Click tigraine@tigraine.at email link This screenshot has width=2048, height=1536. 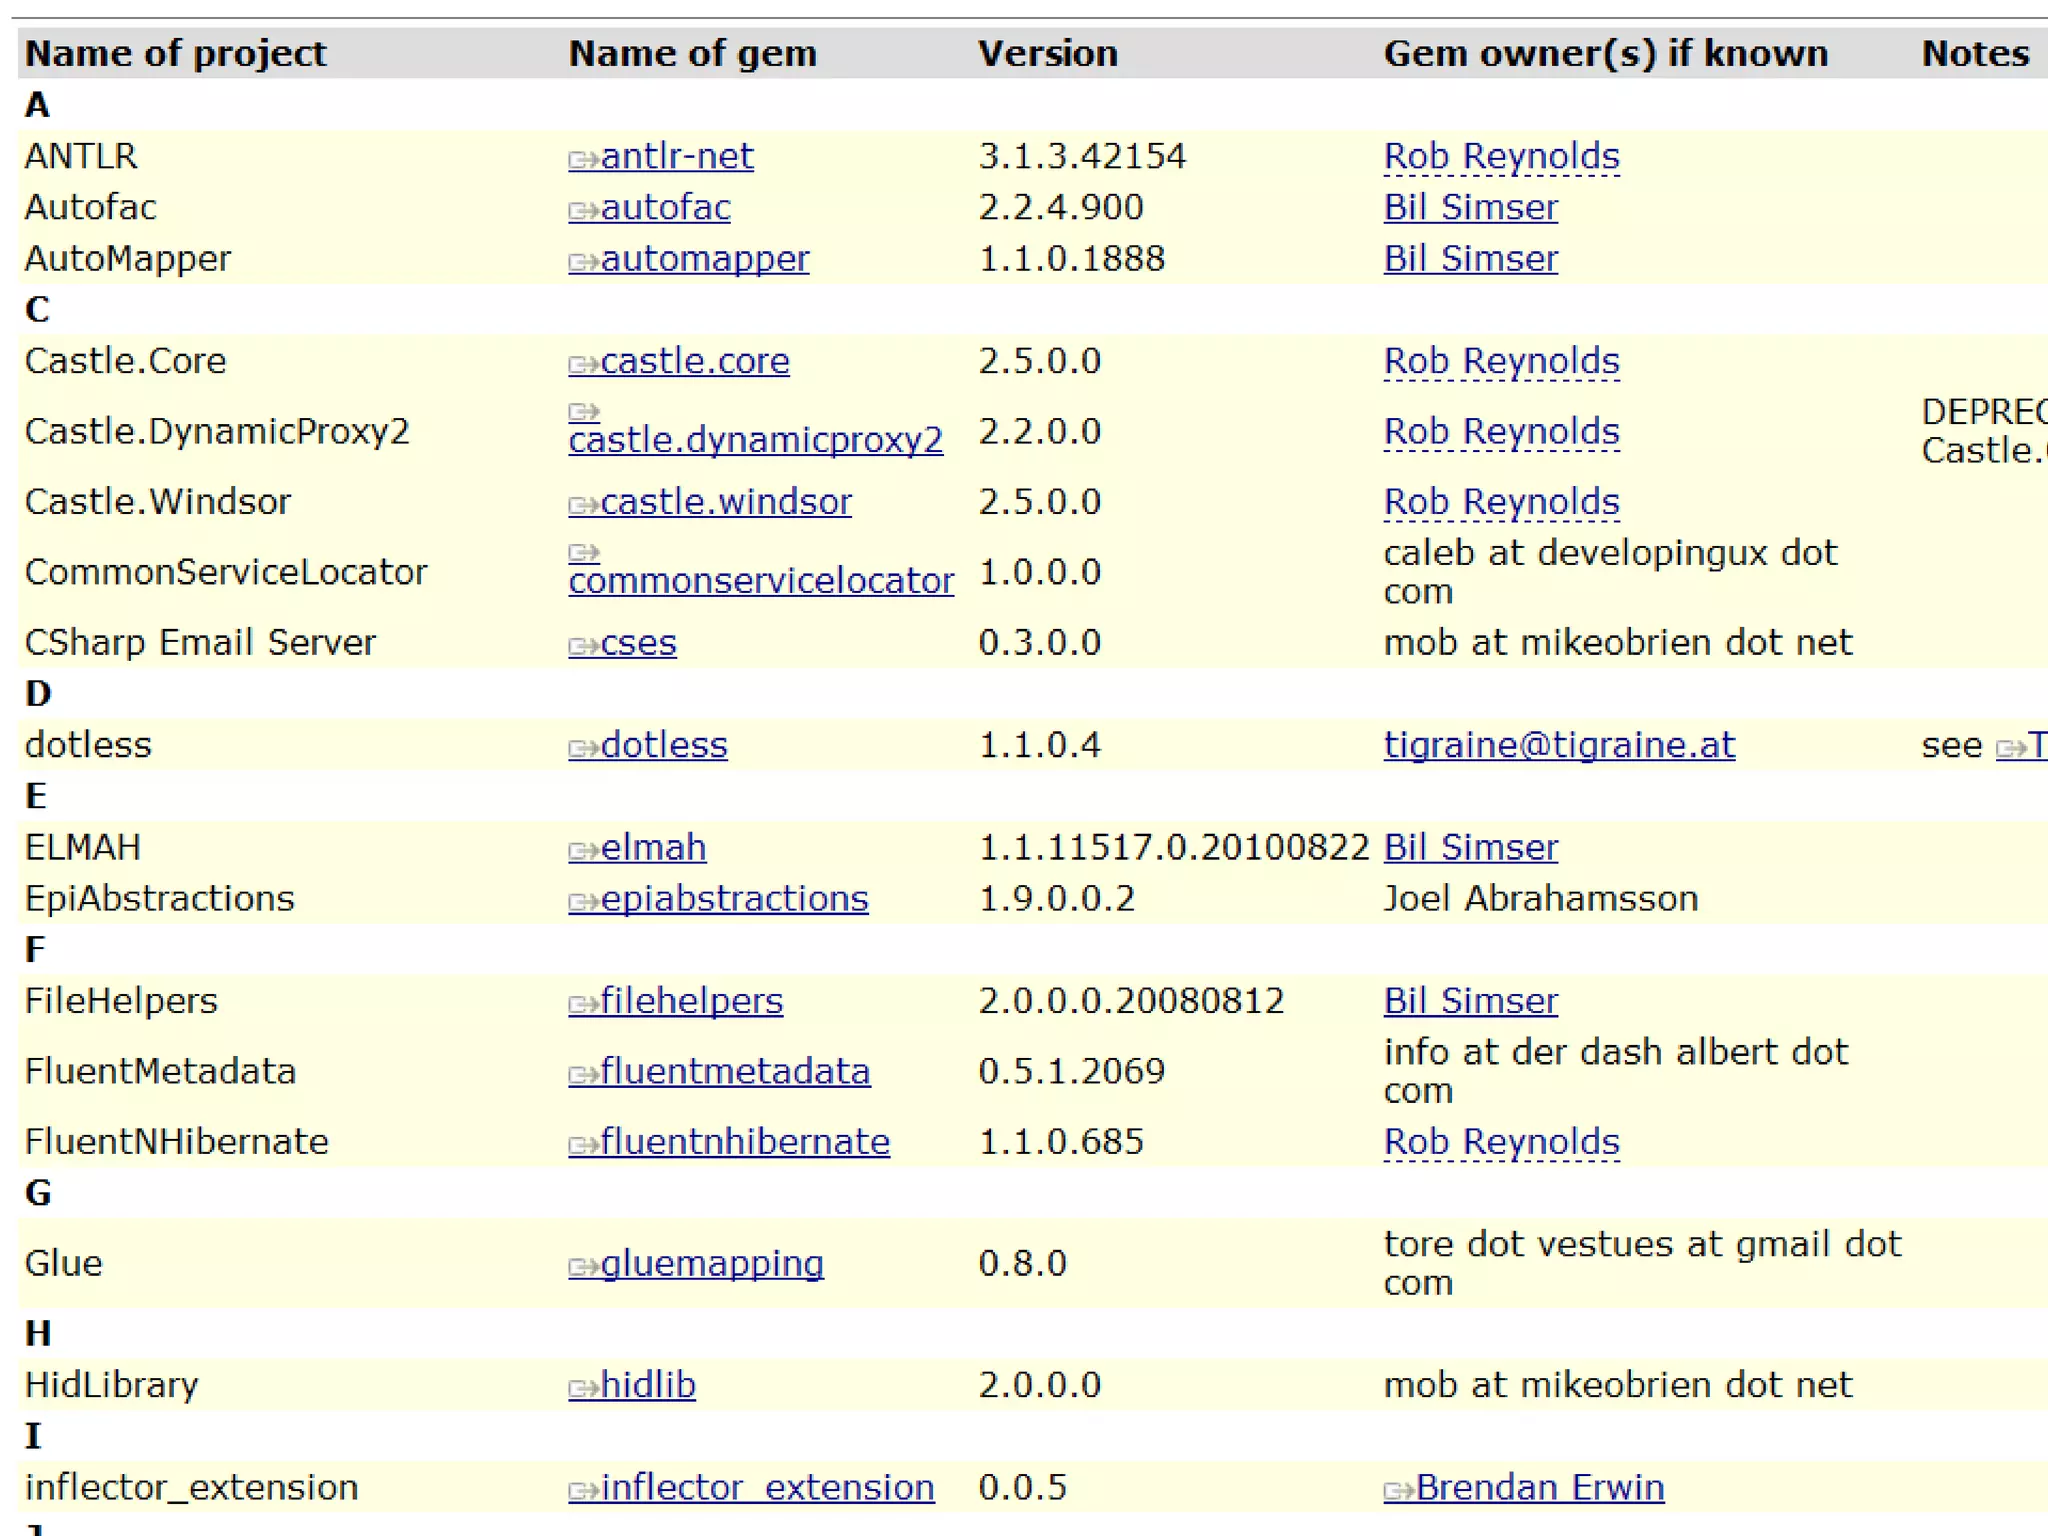pyautogui.click(x=1558, y=745)
